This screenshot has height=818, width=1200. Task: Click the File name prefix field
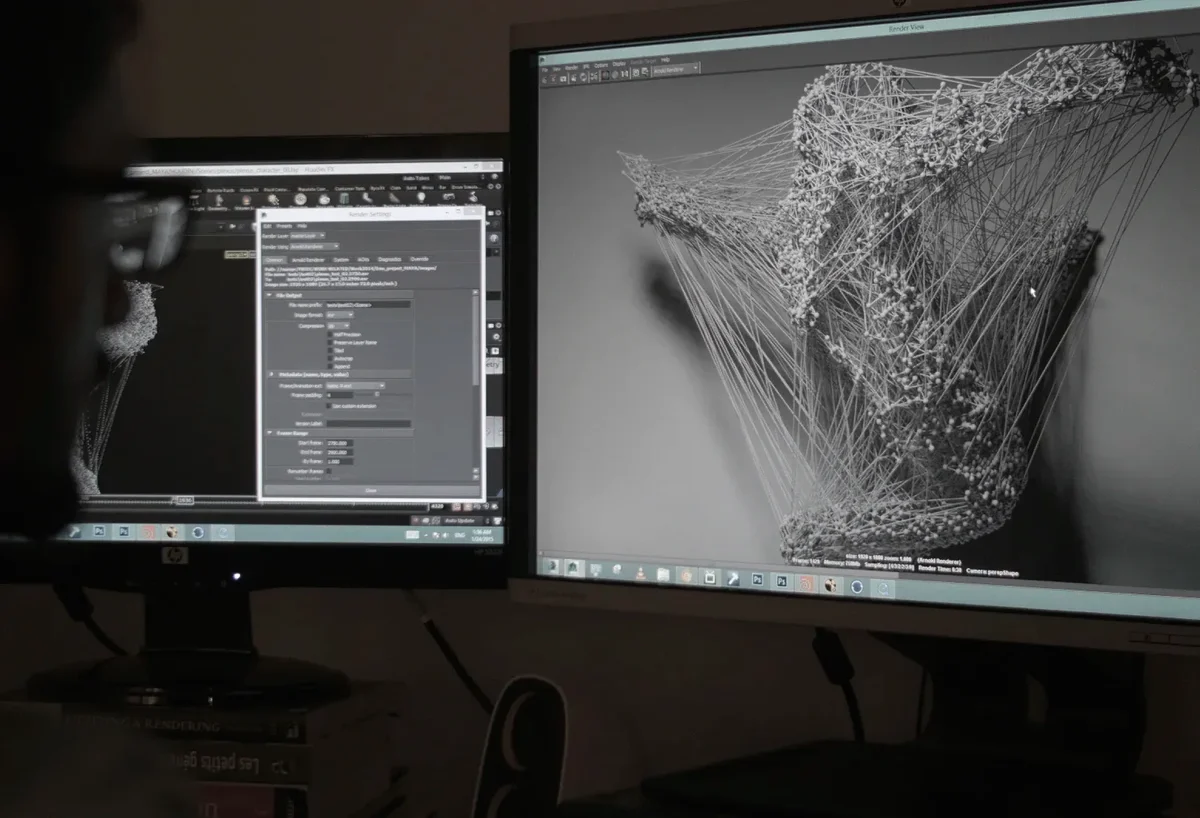pyautogui.click(x=368, y=305)
